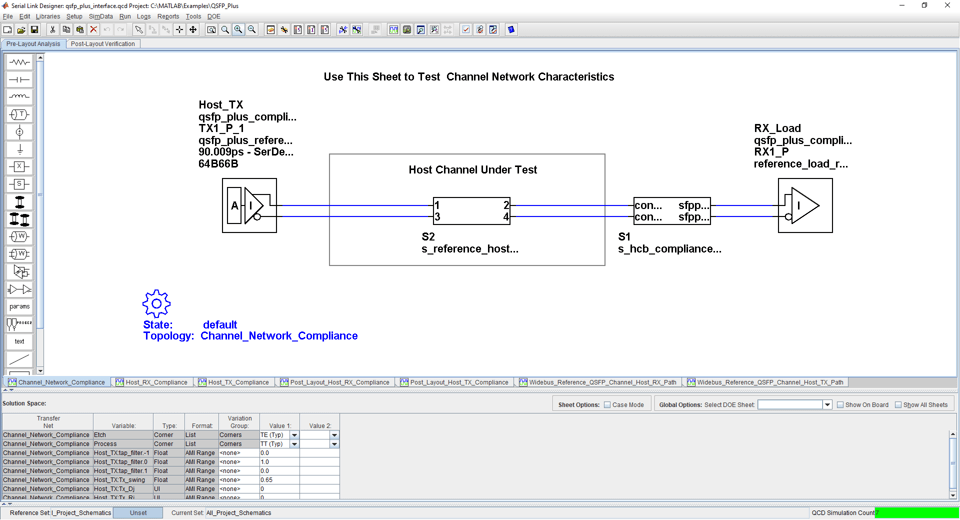Click the Cut scissors icon
The height and width of the screenshot is (520, 960).
pyautogui.click(x=53, y=29)
